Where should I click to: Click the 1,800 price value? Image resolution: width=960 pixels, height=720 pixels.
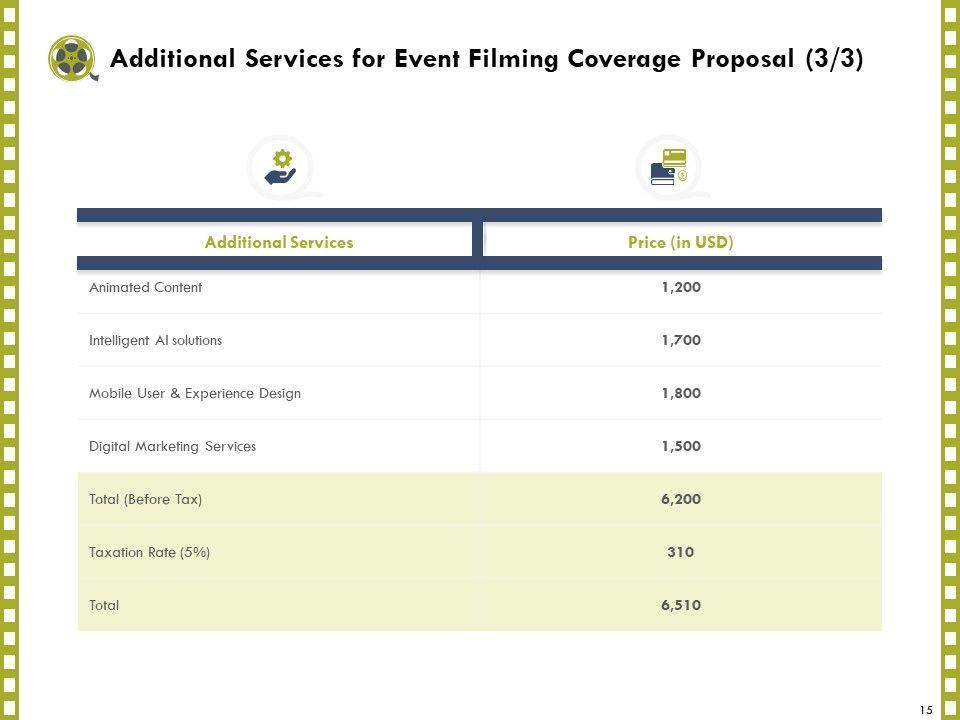(680, 393)
